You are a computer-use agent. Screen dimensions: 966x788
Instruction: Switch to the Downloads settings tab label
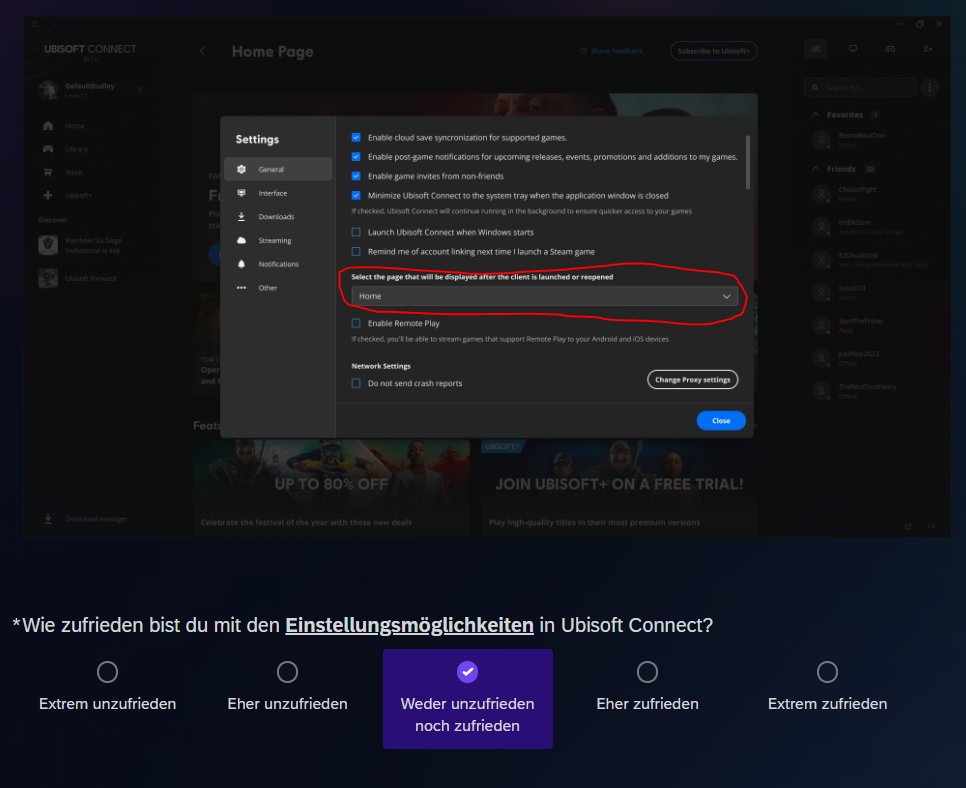click(x=277, y=216)
